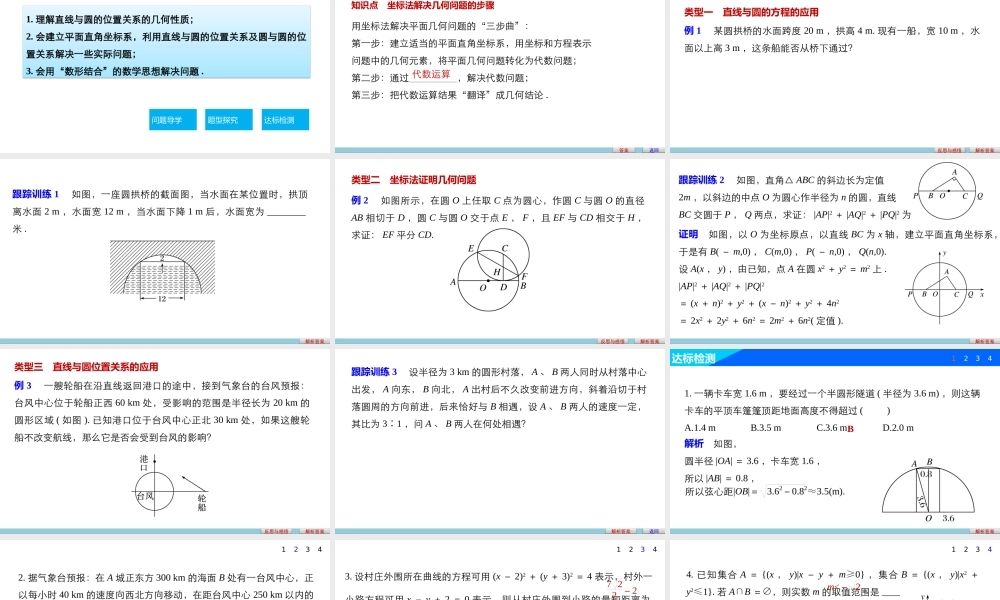Expand page 2 in the 达标检测 page list
Image resolution: width=1000 pixels, height=600 pixels.
(x=966, y=358)
